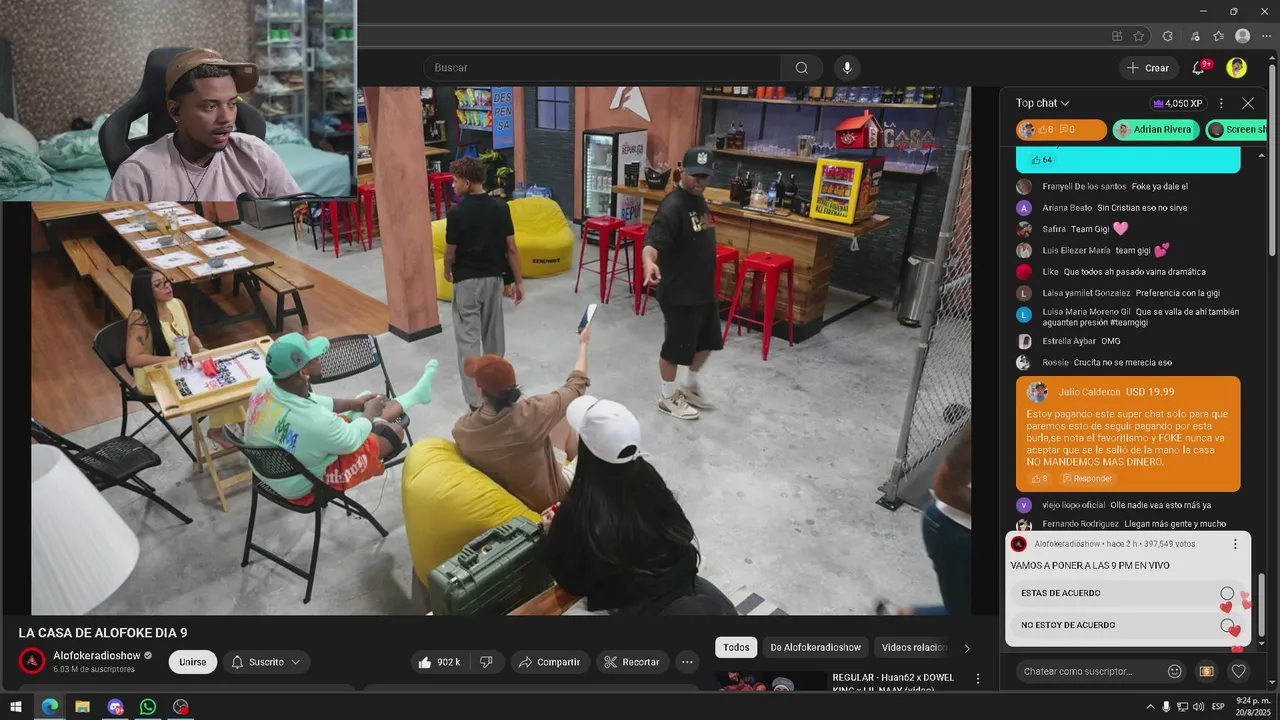Open live chat options menu
The height and width of the screenshot is (720, 1280).
(1221, 103)
